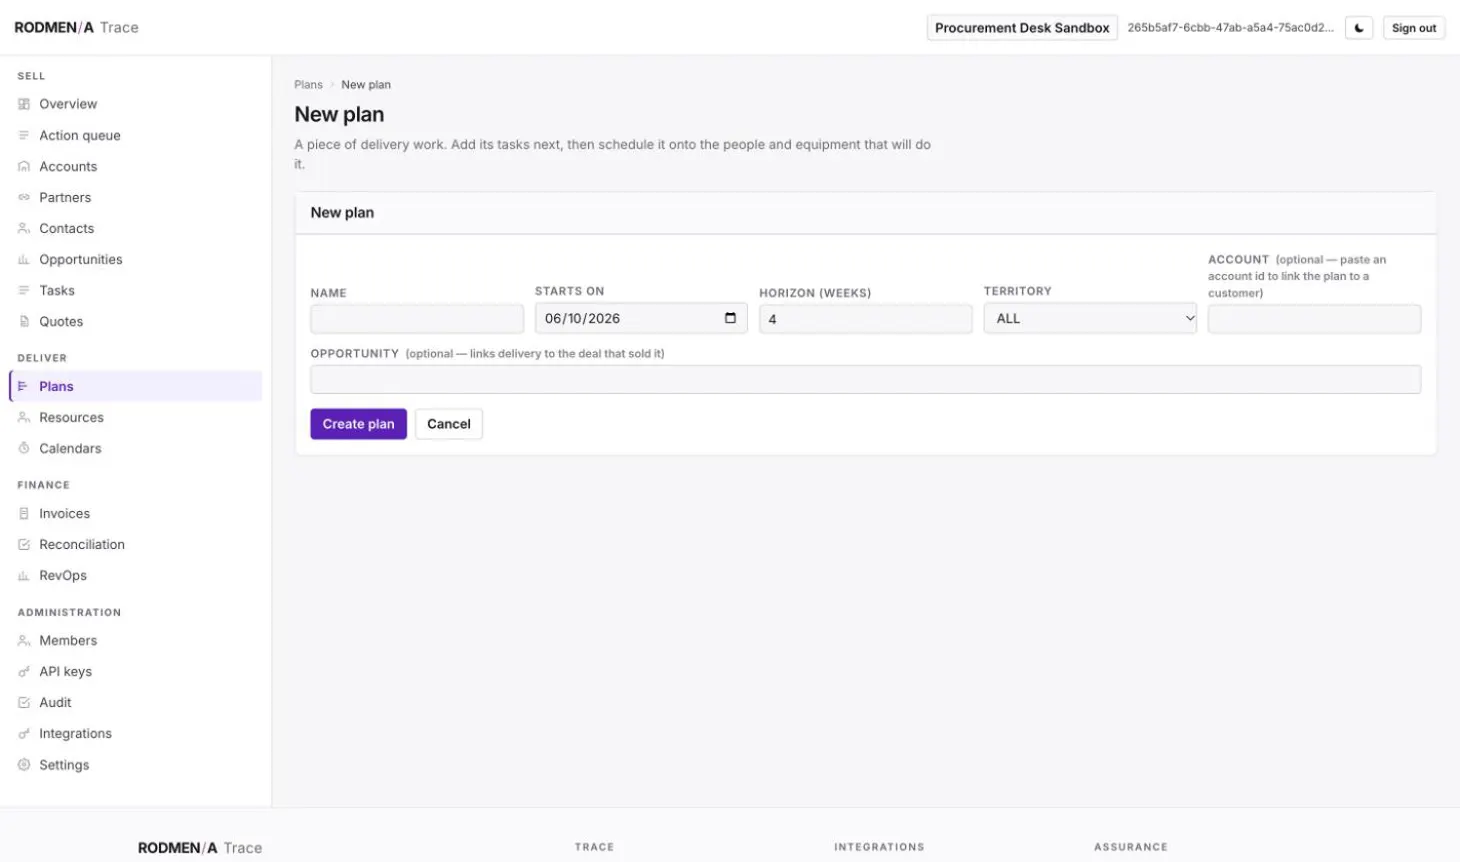The width and height of the screenshot is (1460, 862).
Task: Toggle dark mode moon button
Action: tap(1358, 28)
